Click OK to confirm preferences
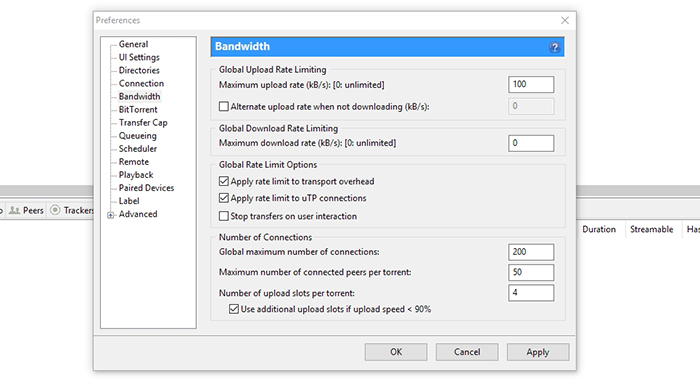This screenshot has width=700, height=384. pos(396,352)
